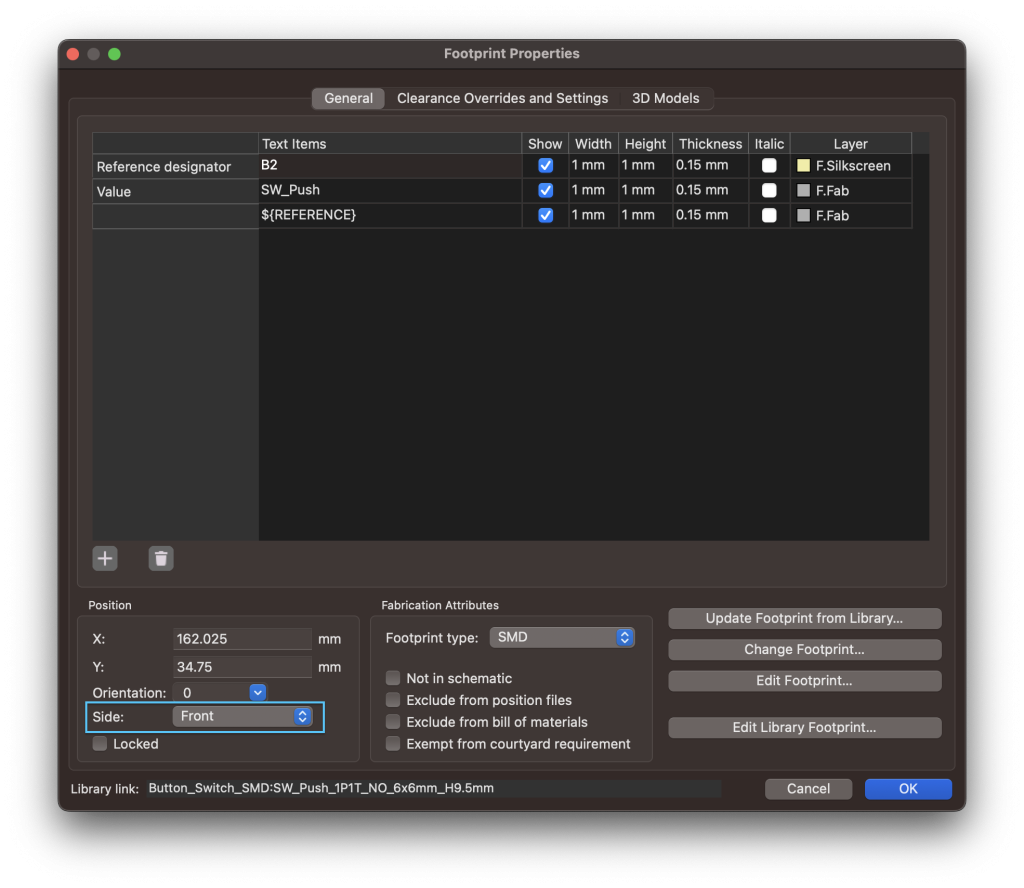The width and height of the screenshot is (1024, 888).
Task: Click Update Footprint from Library button
Action: point(805,618)
